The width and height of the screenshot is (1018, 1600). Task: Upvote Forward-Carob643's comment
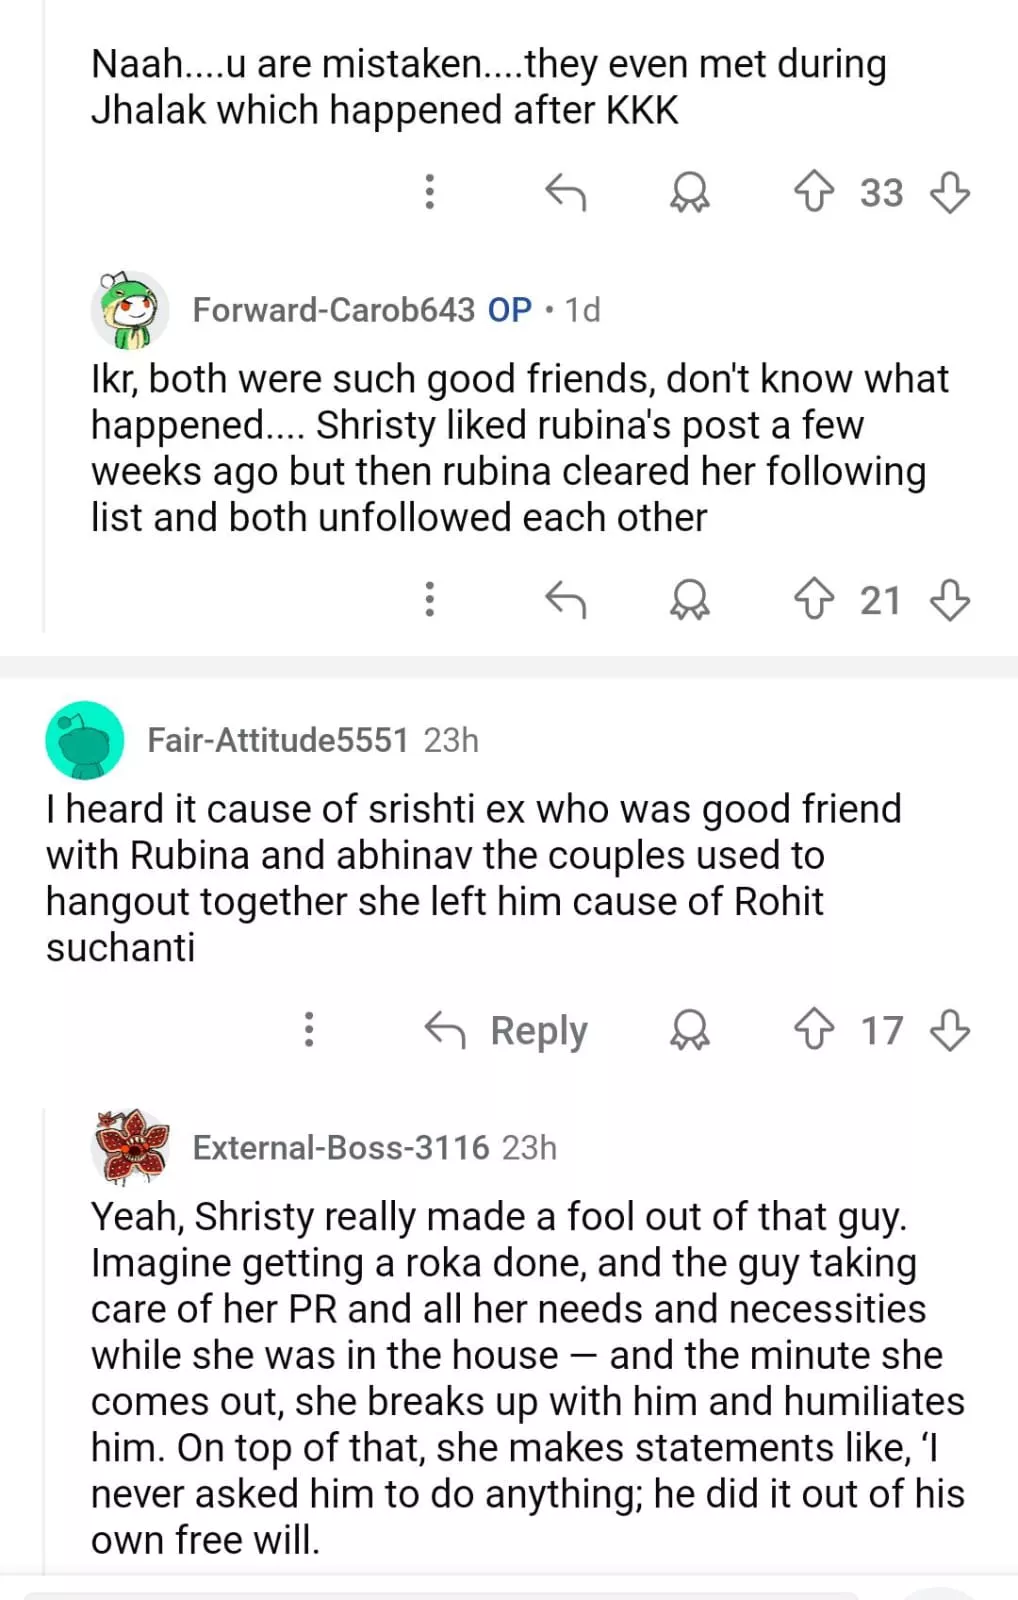(x=813, y=600)
